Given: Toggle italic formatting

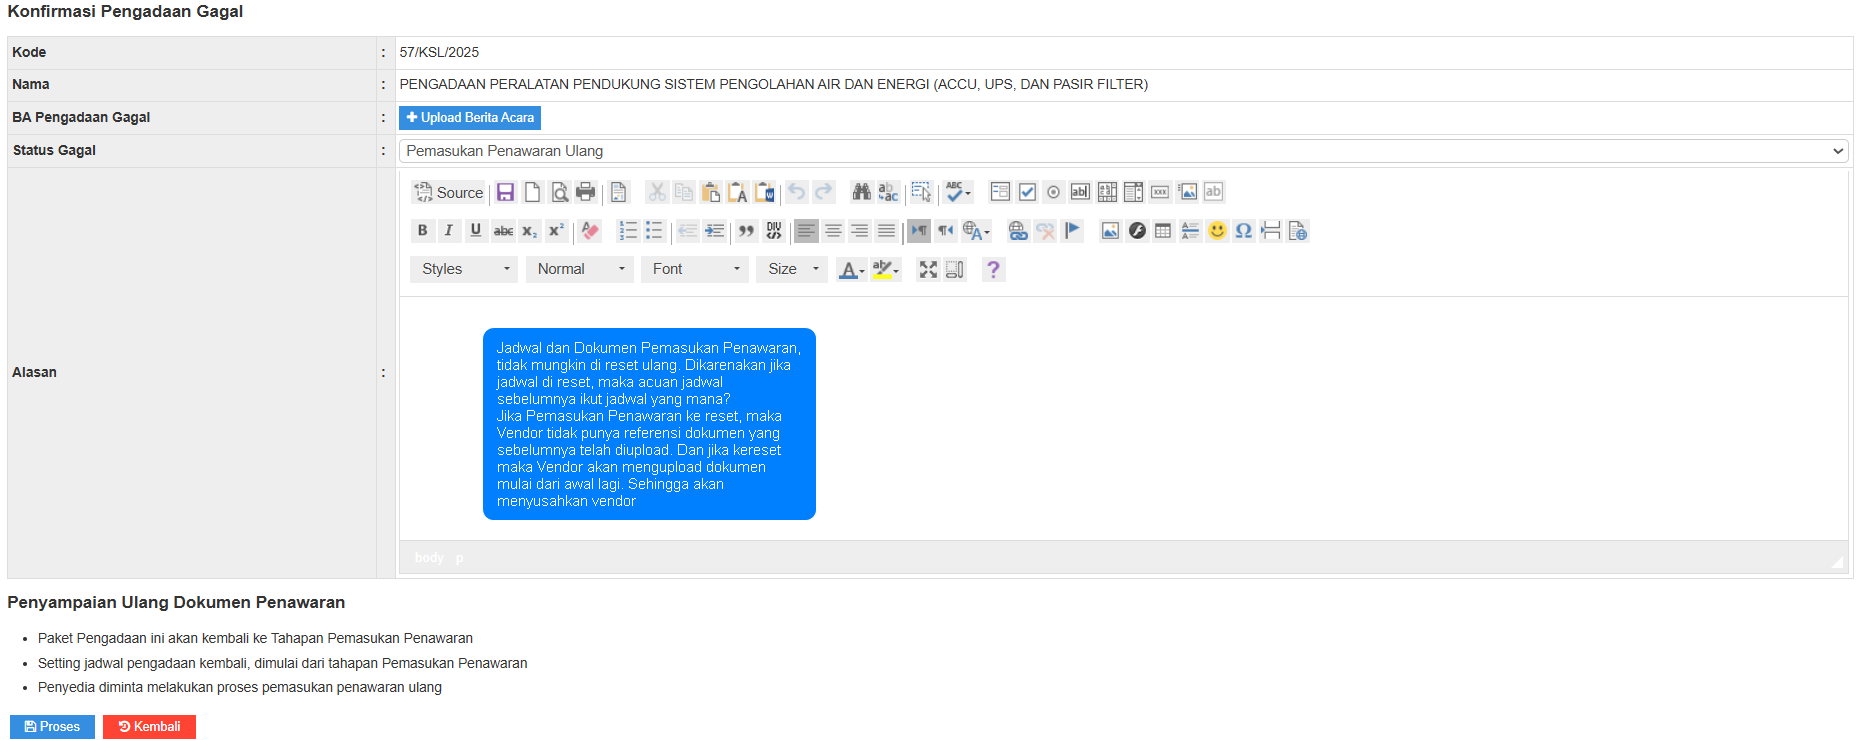Looking at the screenshot, I should [x=449, y=231].
